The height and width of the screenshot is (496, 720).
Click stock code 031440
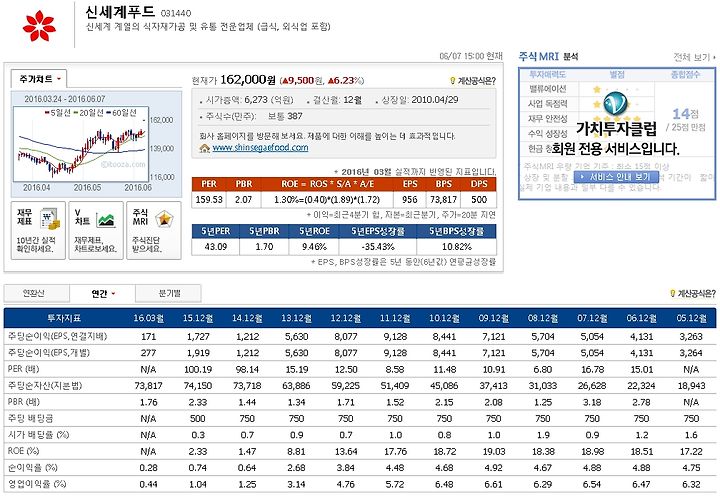coord(176,13)
